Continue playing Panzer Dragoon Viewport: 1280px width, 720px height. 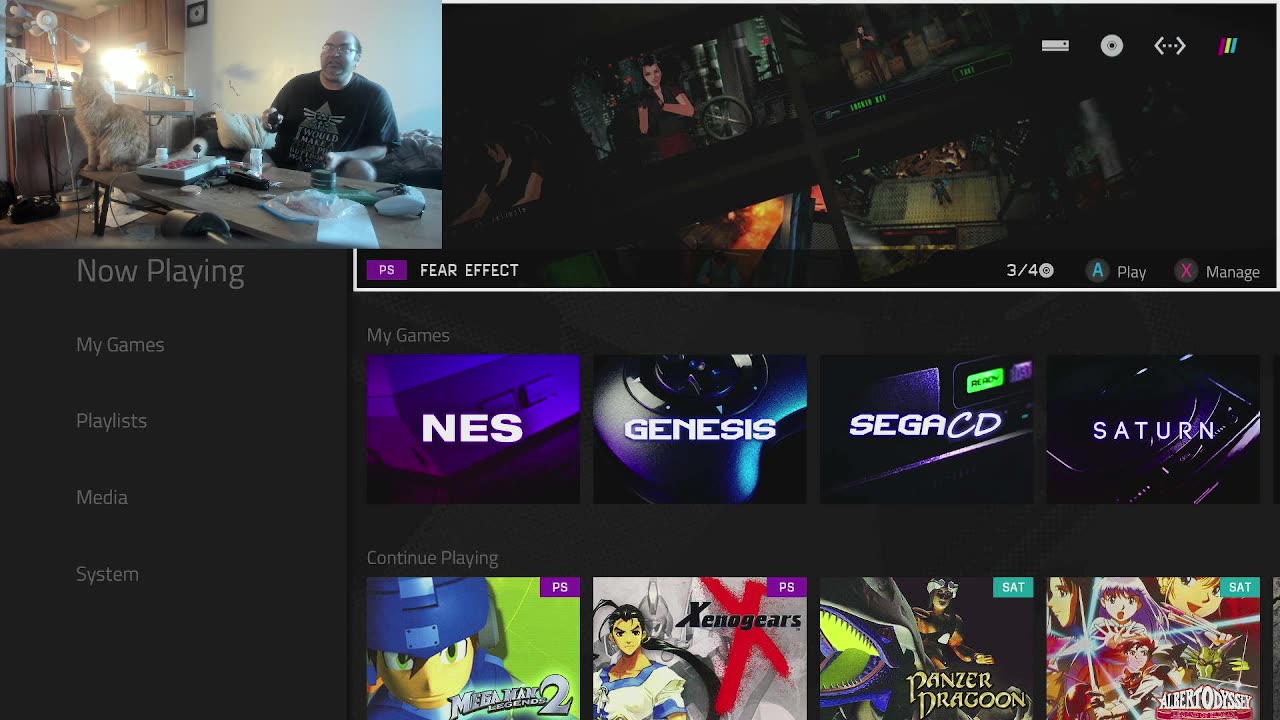click(926, 648)
